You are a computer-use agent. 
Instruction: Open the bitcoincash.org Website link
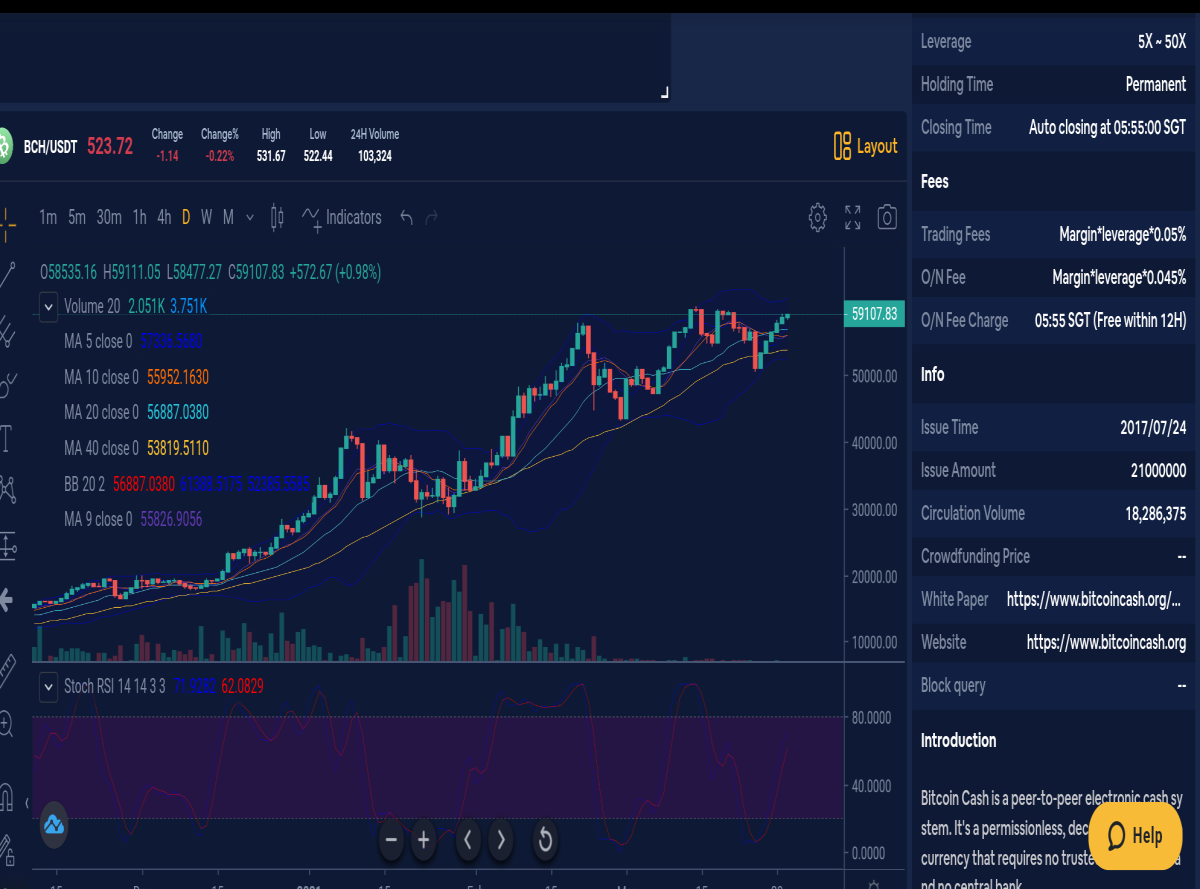pyautogui.click(x=1106, y=642)
